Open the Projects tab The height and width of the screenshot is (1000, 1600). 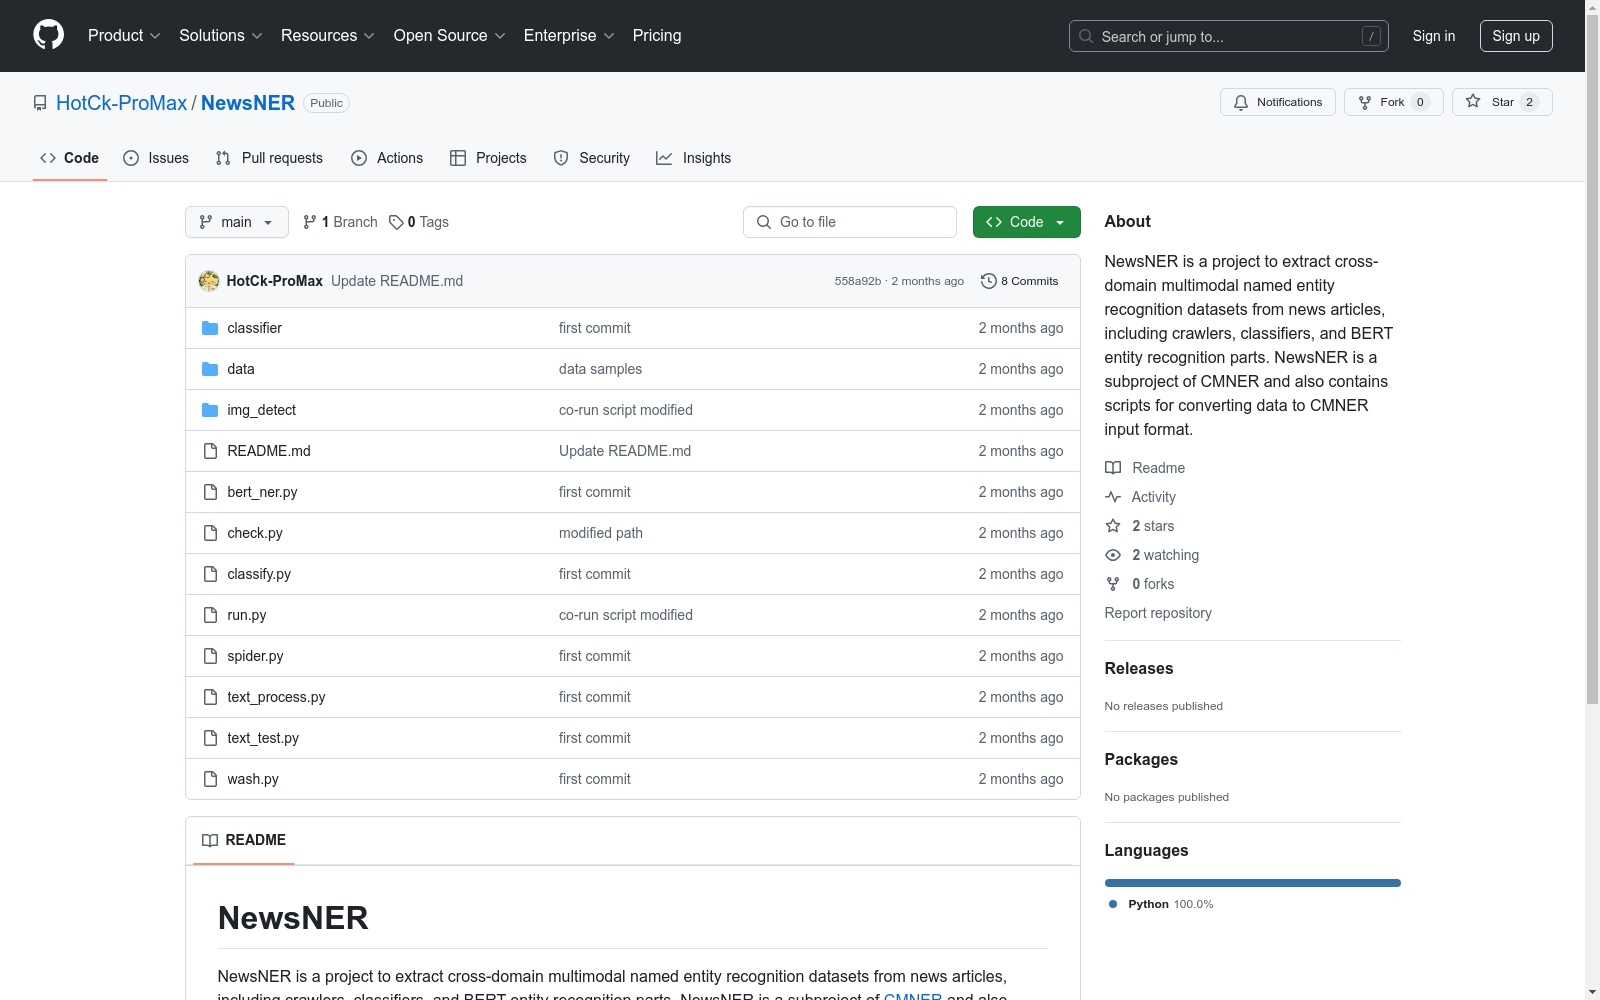pyautogui.click(x=488, y=158)
